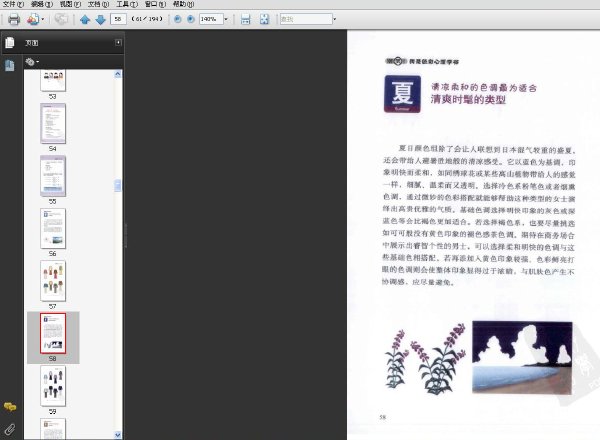Click the Bookmarks panel sidebar icon

tap(10, 65)
